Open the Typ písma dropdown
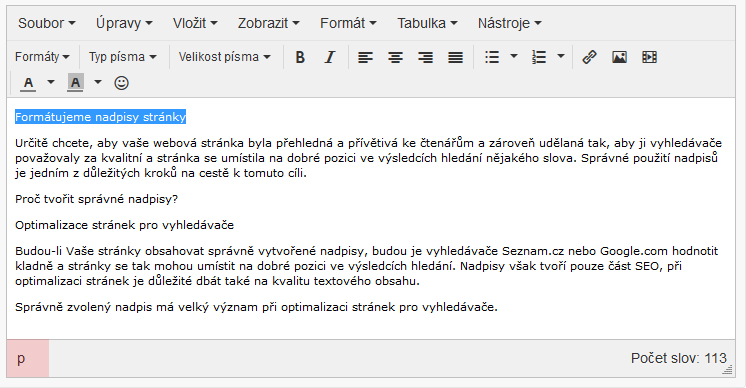Screen dimensions: 746x388 pyautogui.click(x=123, y=57)
